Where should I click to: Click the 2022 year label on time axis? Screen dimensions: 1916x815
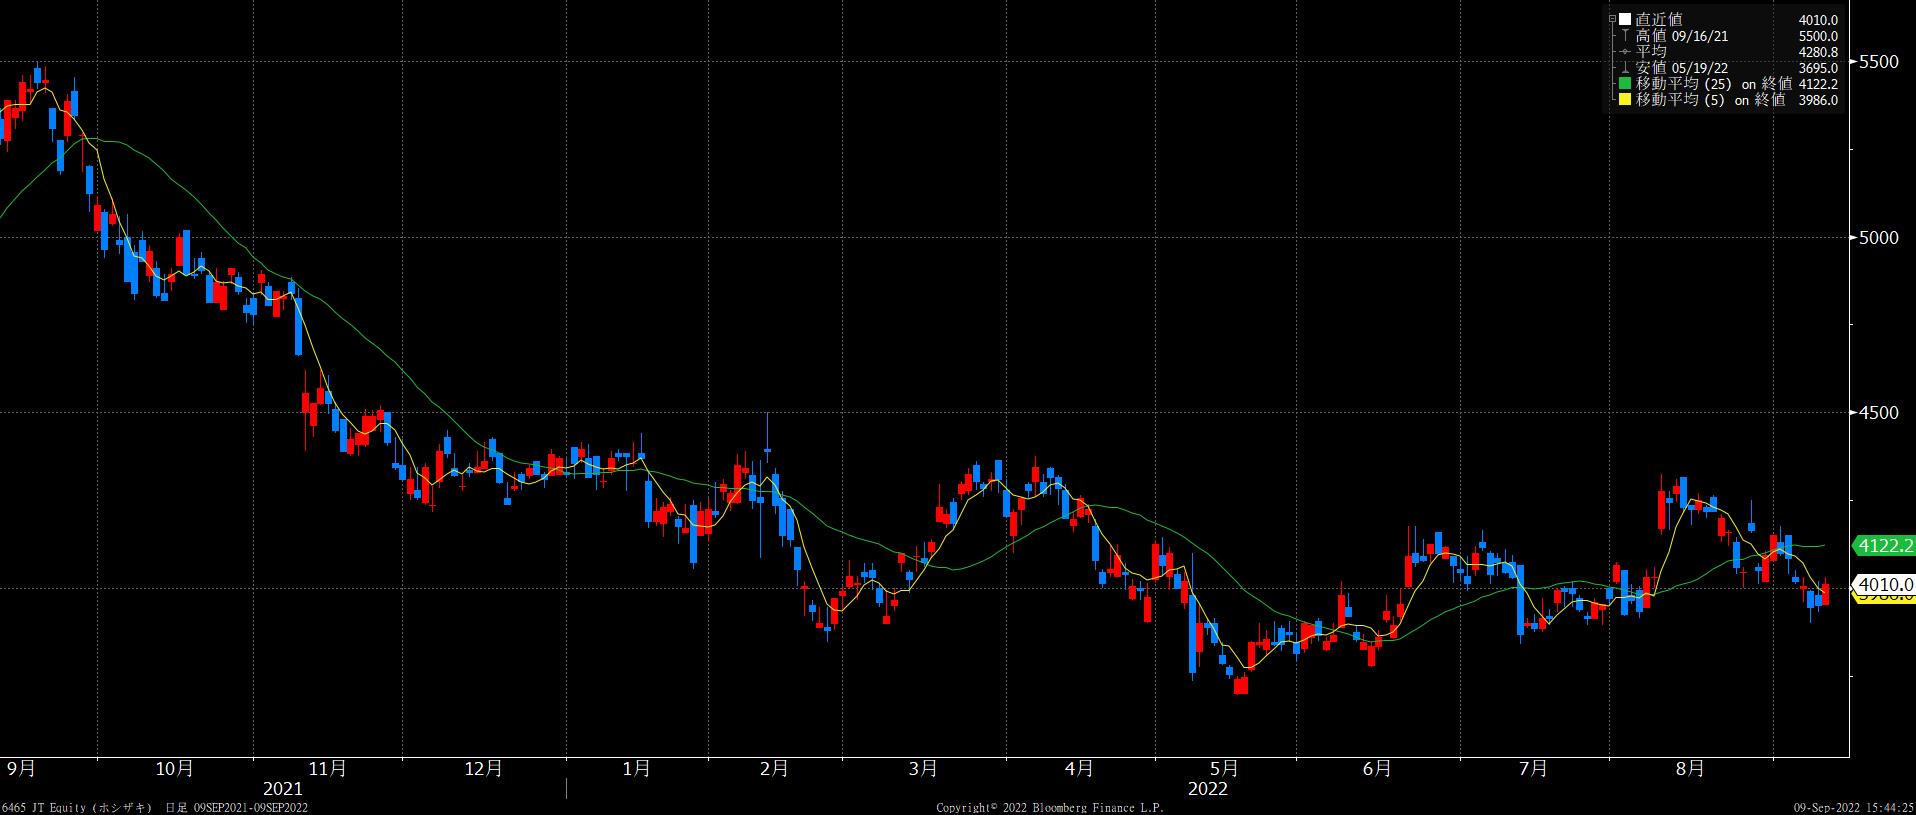pyautogui.click(x=1207, y=789)
